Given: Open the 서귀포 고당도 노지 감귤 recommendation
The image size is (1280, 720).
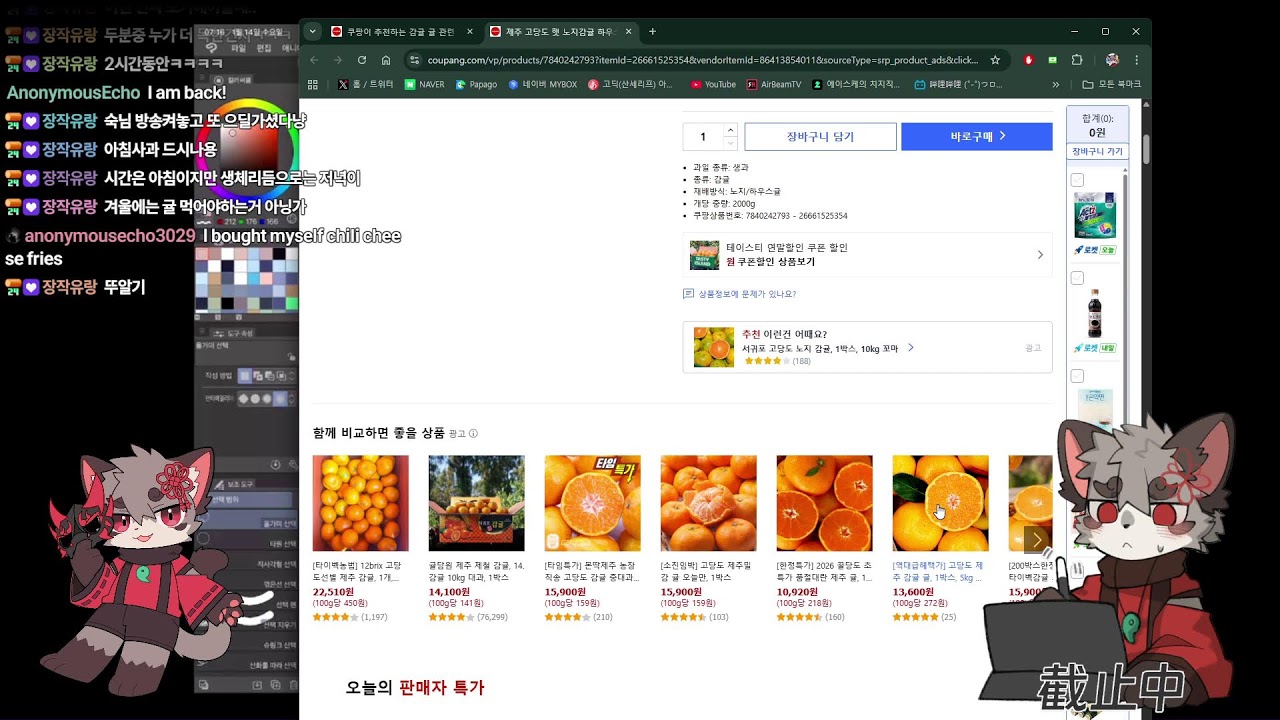Looking at the screenshot, I should click(820, 348).
